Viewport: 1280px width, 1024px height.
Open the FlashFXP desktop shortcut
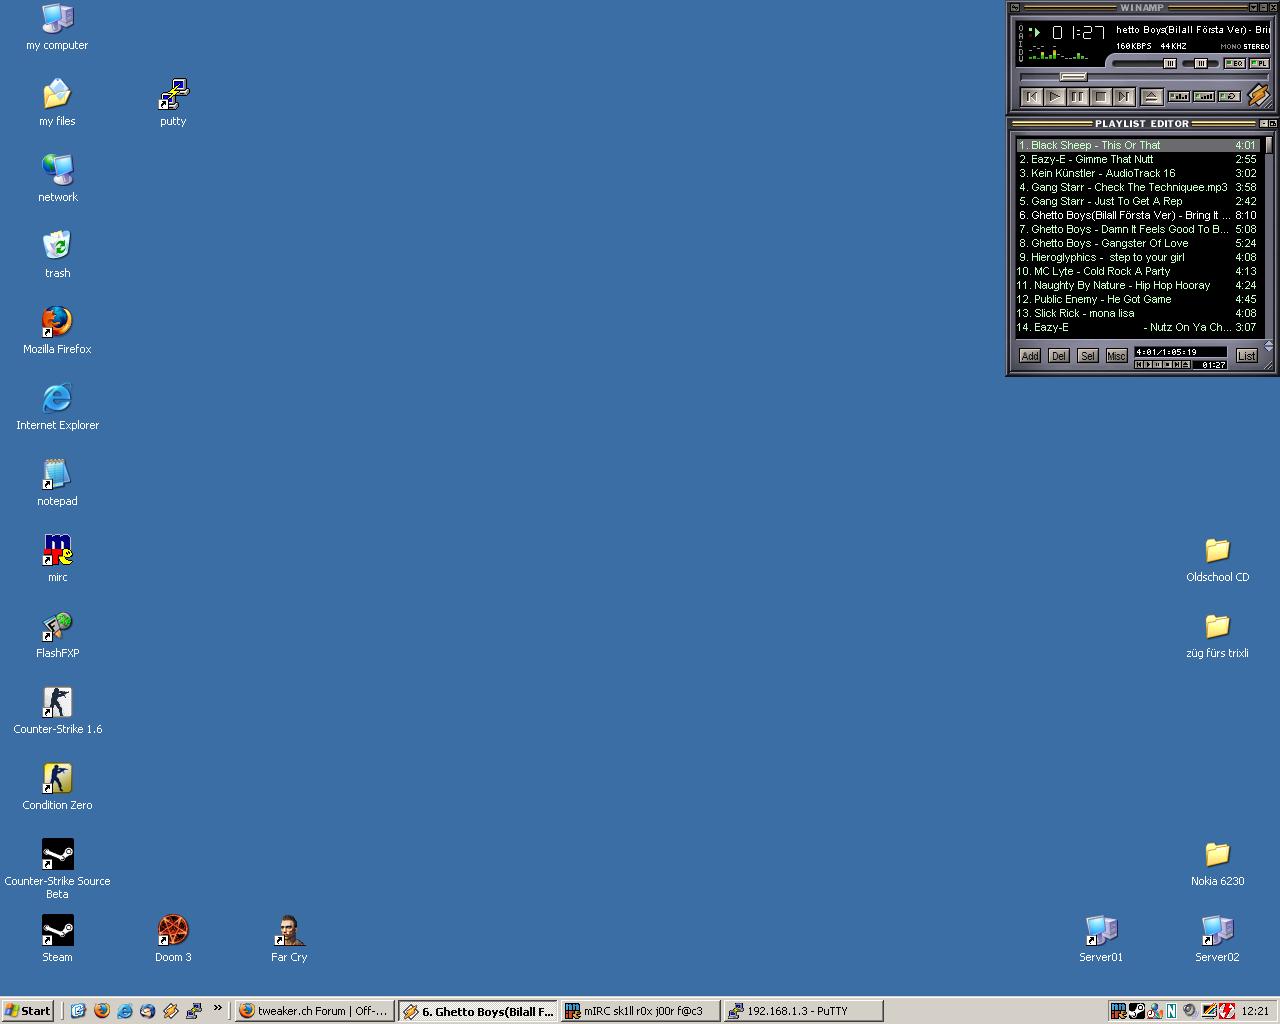[x=57, y=627]
